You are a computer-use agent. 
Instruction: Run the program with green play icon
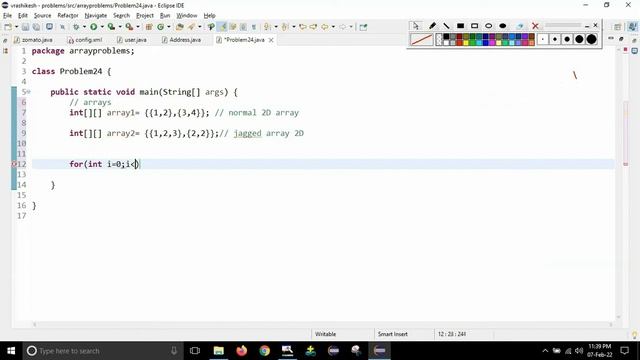[94, 27]
